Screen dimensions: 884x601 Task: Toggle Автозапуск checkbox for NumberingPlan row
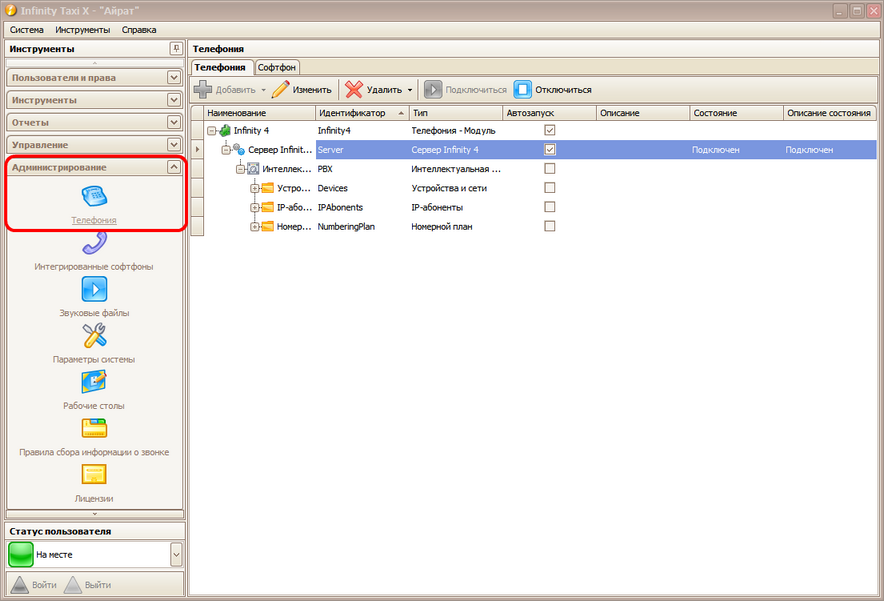[x=550, y=226]
